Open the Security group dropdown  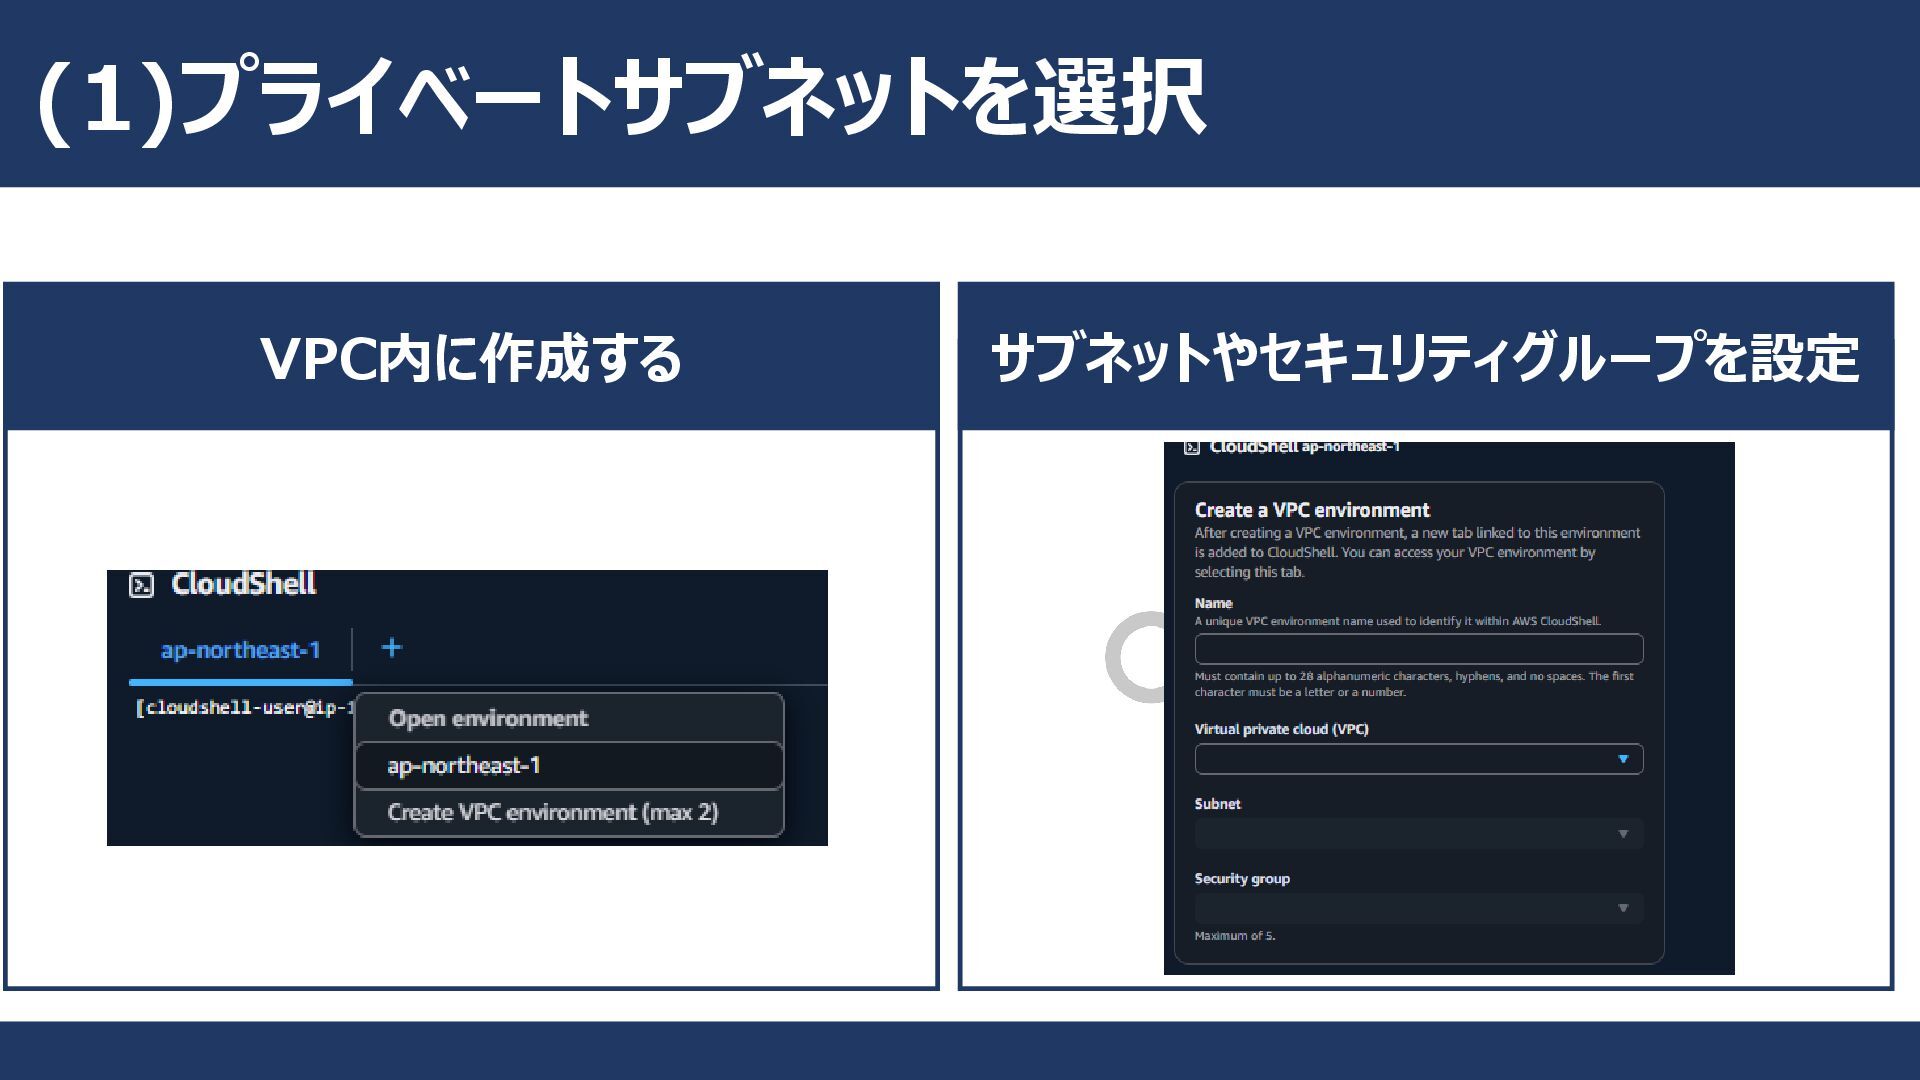tap(1418, 908)
